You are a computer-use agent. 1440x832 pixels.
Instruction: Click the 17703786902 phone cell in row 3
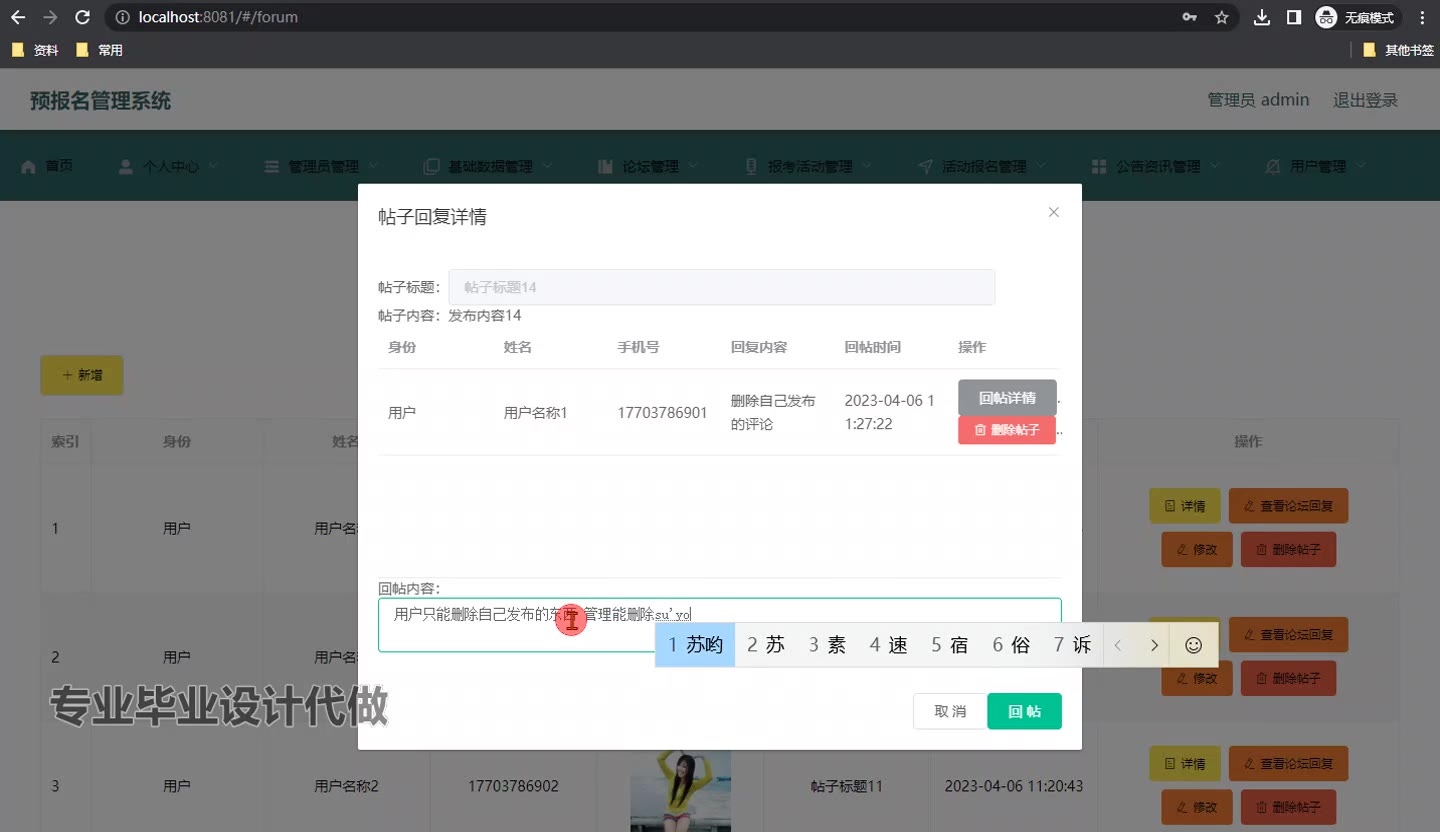(513, 786)
